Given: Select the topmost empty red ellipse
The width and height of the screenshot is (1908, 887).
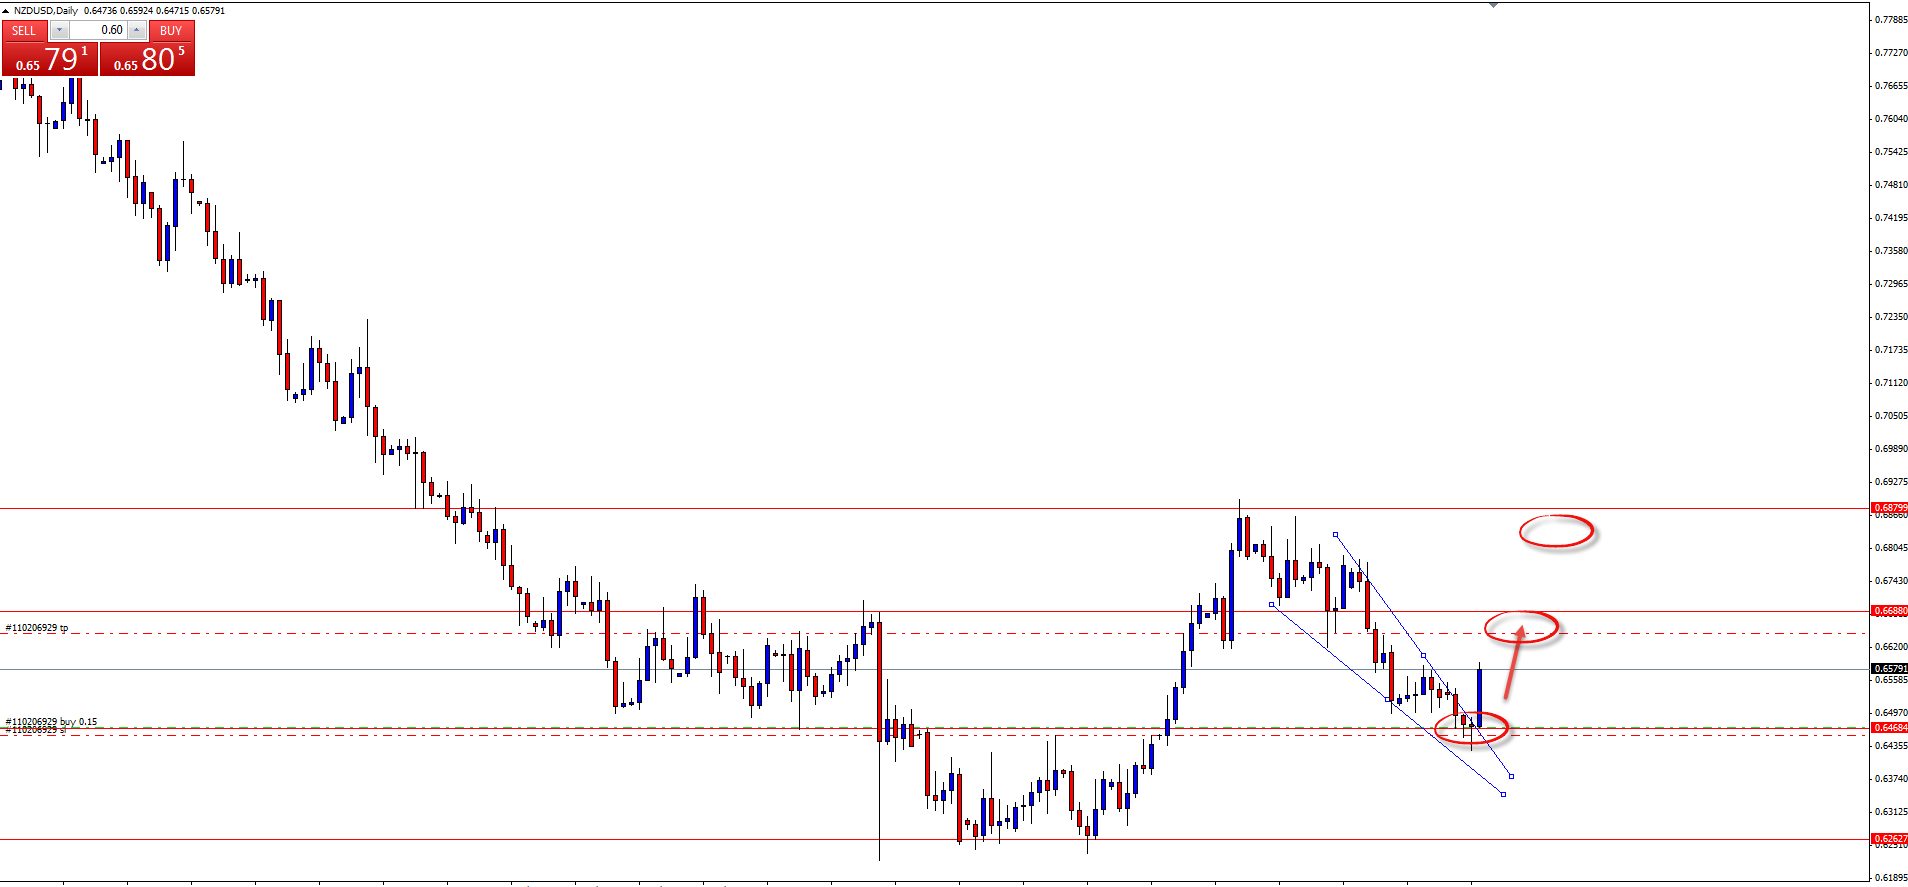Looking at the screenshot, I should (x=1556, y=531).
